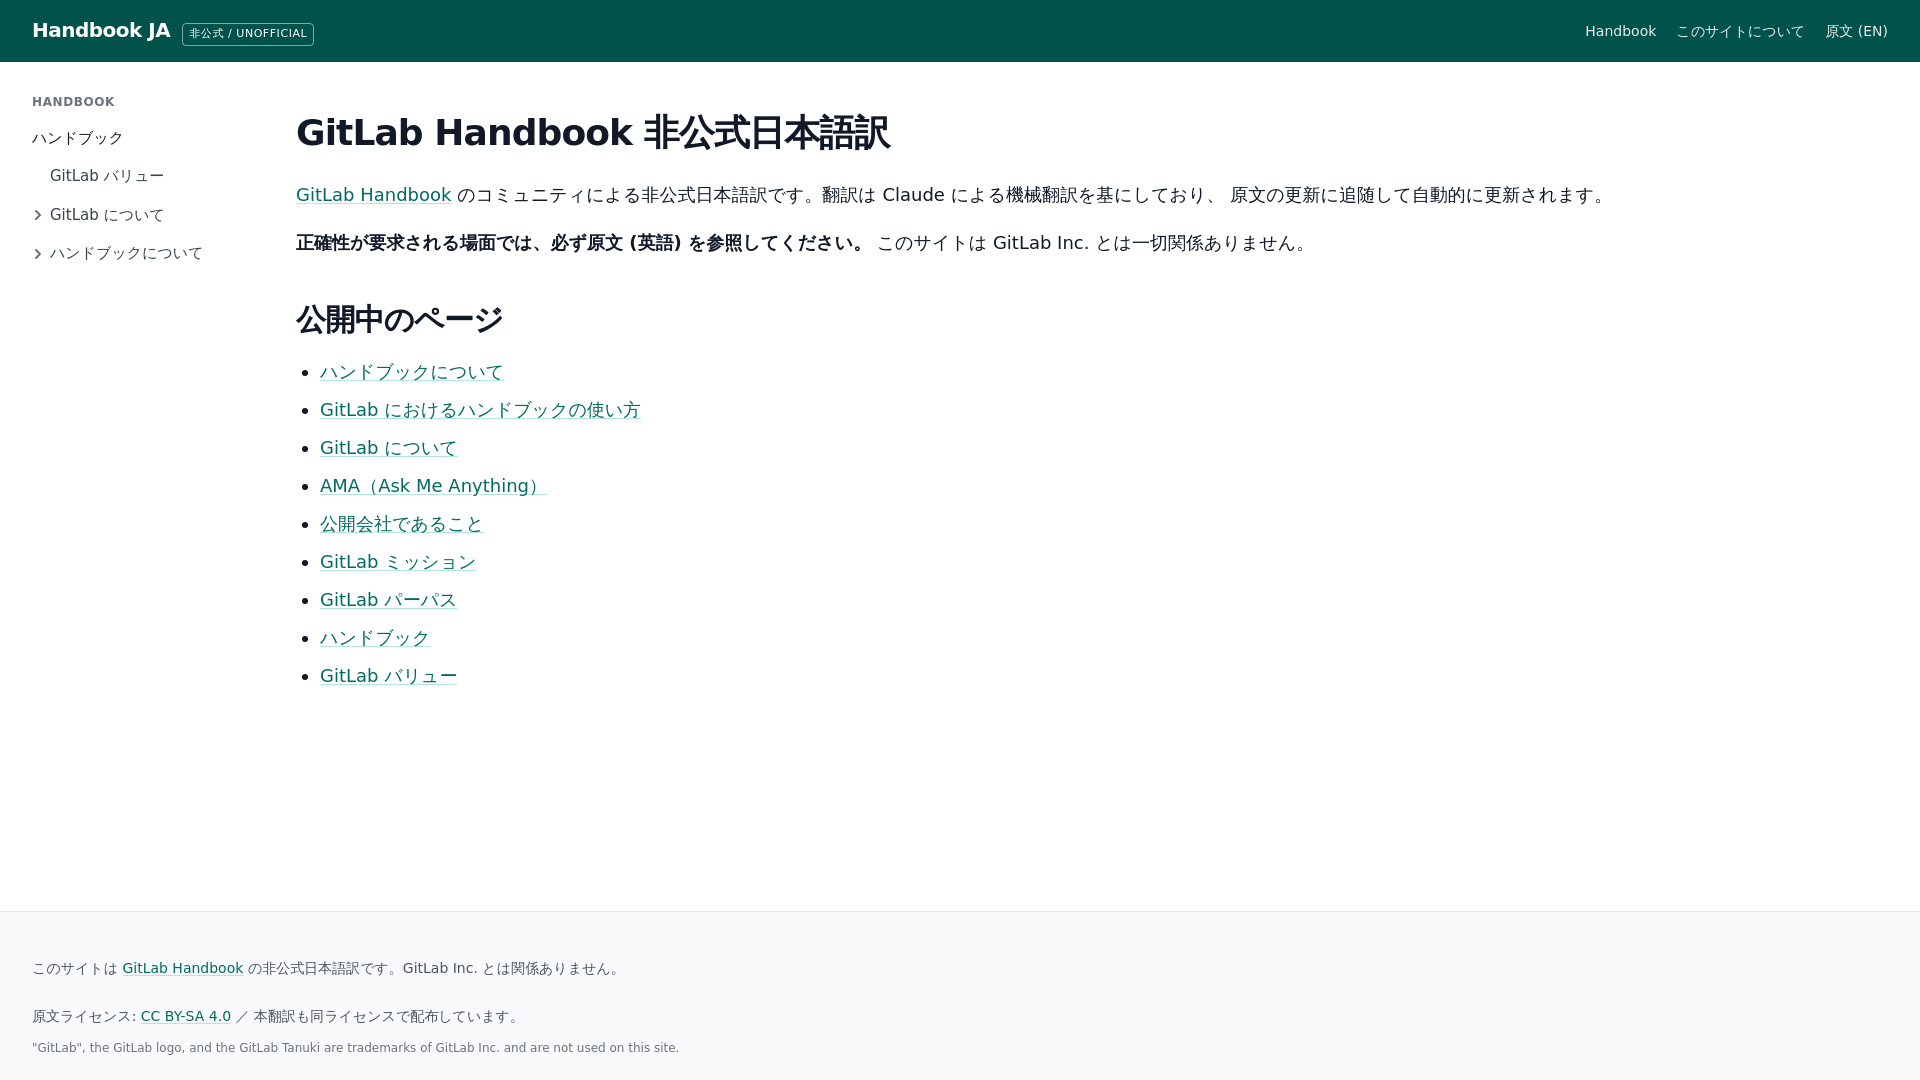
Task: Click the 公開中のページ heading
Action: (x=399, y=320)
